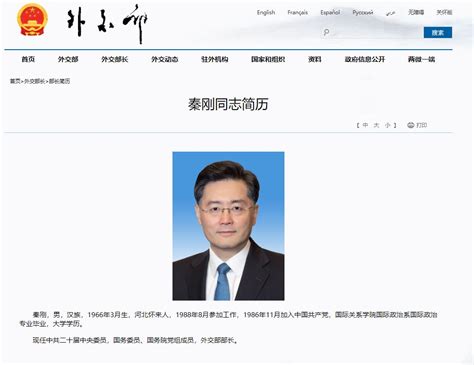Open the 首页 navigation menu item
Image resolution: width=474 pixels, height=365 pixels.
coord(28,59)
